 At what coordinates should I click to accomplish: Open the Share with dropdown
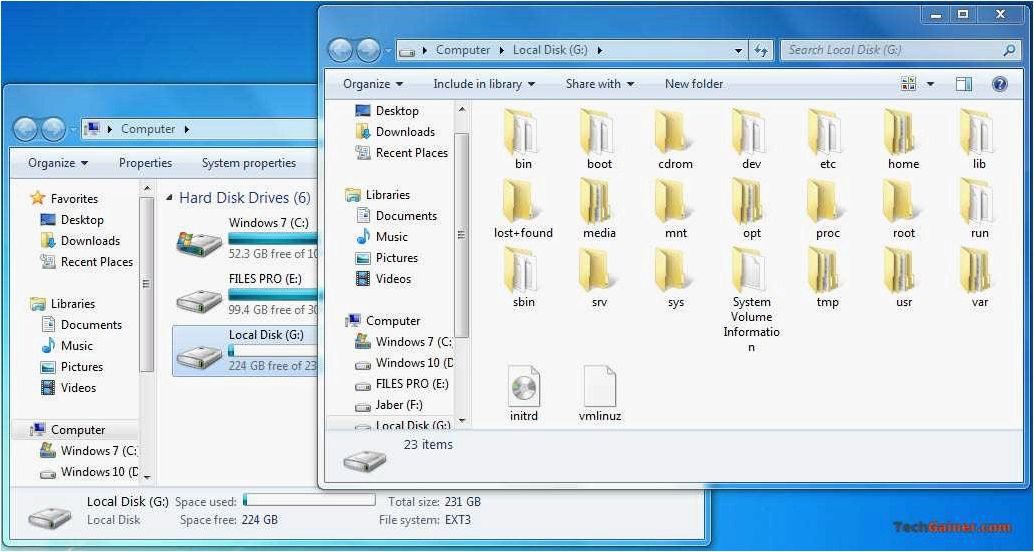click(x=599, y=84)
